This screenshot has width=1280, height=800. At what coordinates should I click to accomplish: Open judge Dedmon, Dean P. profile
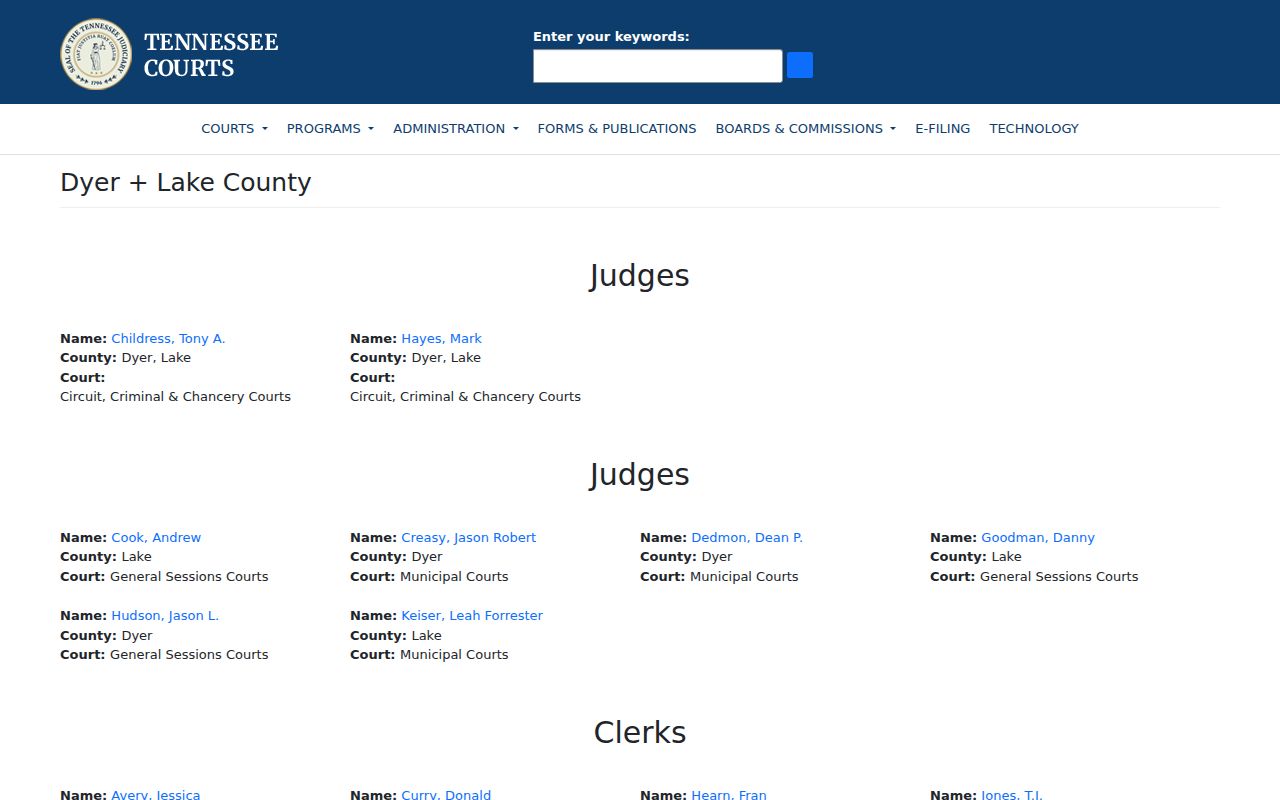[747, 537]
